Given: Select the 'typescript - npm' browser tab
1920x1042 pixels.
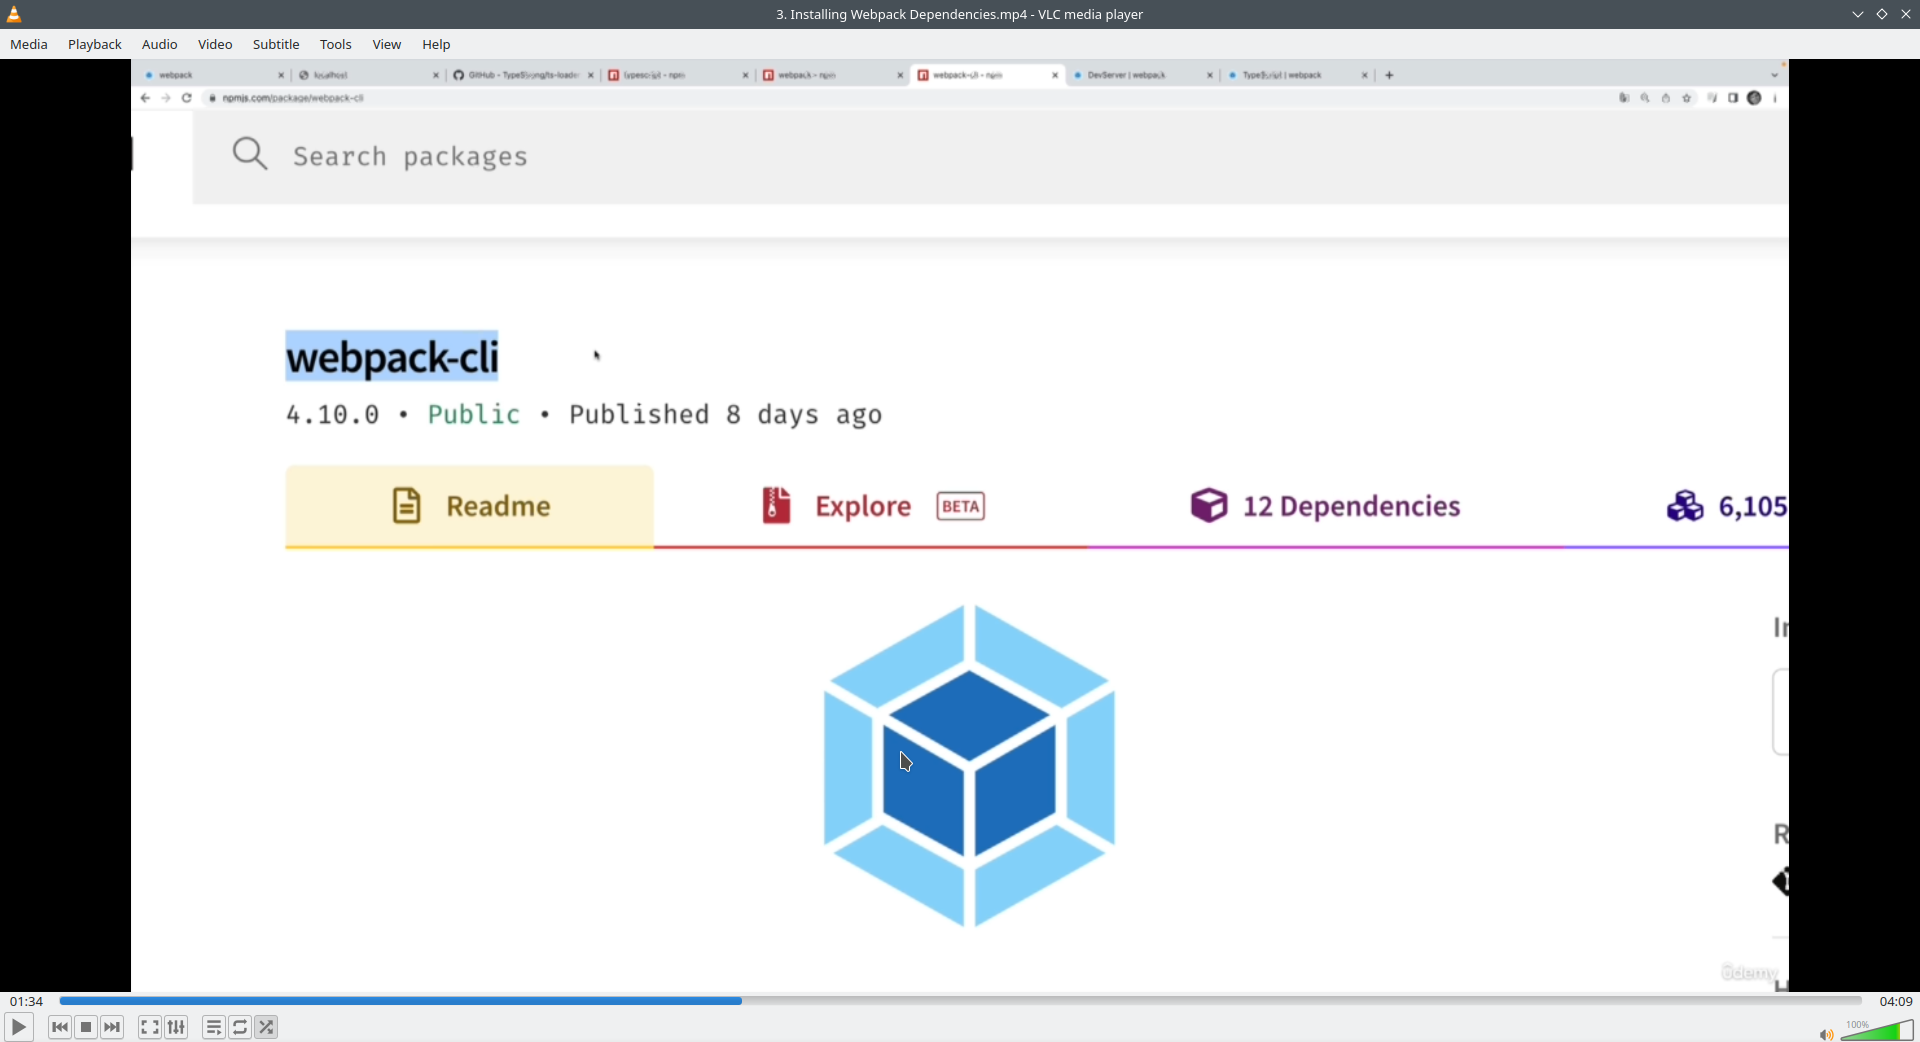Looking at the screenshot, I should click(678, 75).
